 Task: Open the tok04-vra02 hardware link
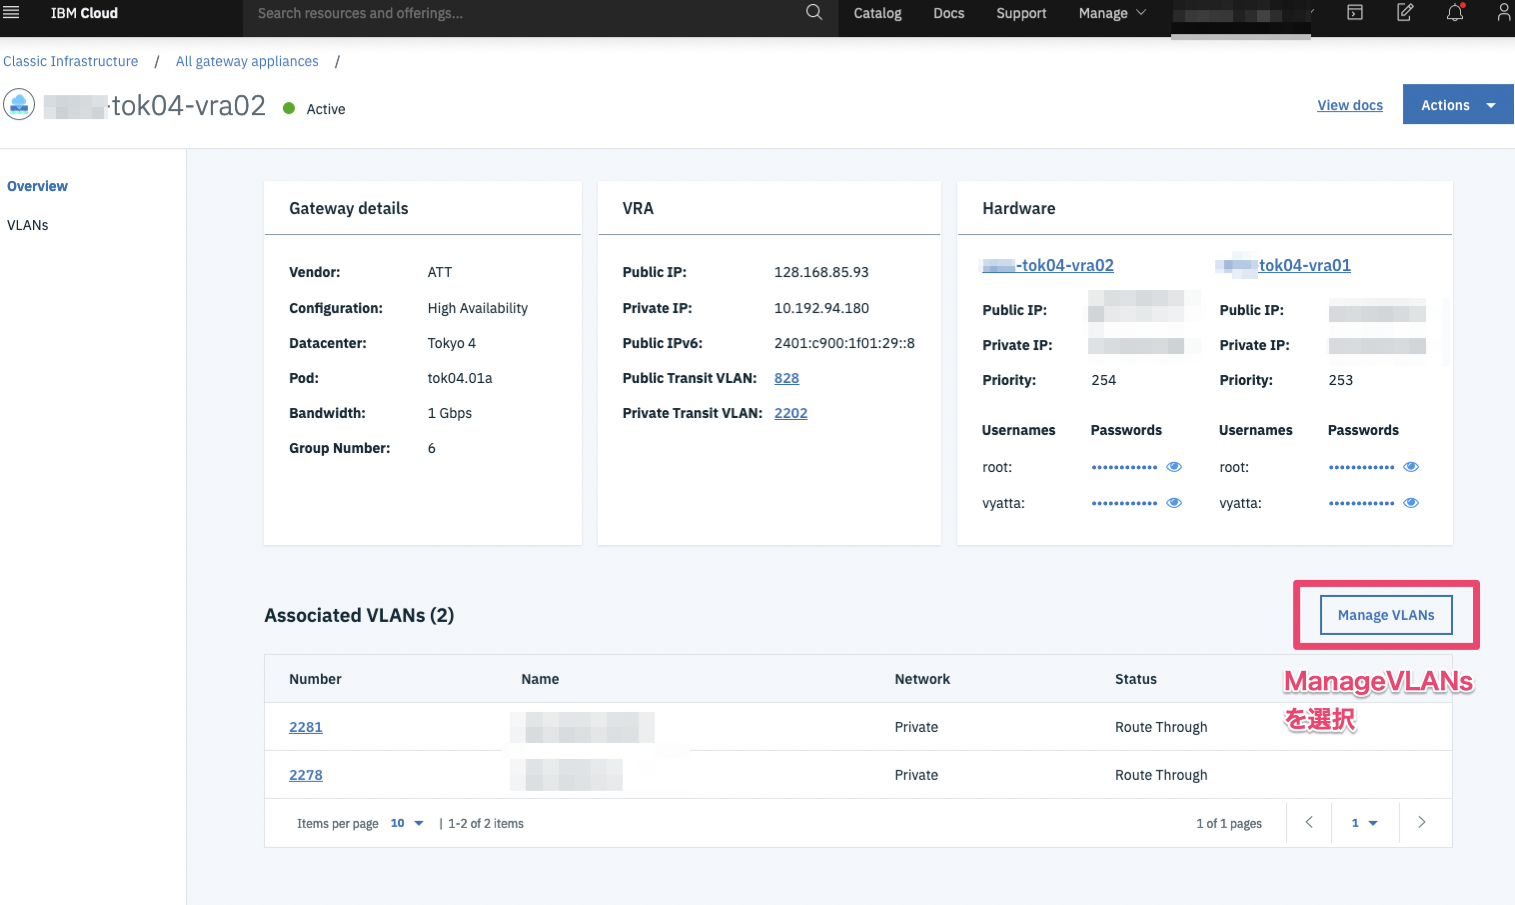[1048, 265]
